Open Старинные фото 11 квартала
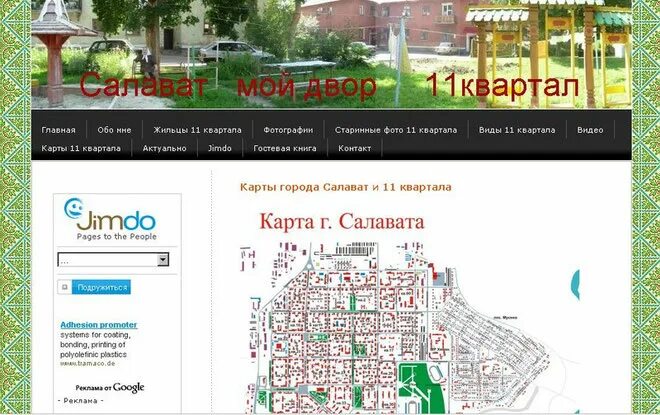 [x=396, y=130]
